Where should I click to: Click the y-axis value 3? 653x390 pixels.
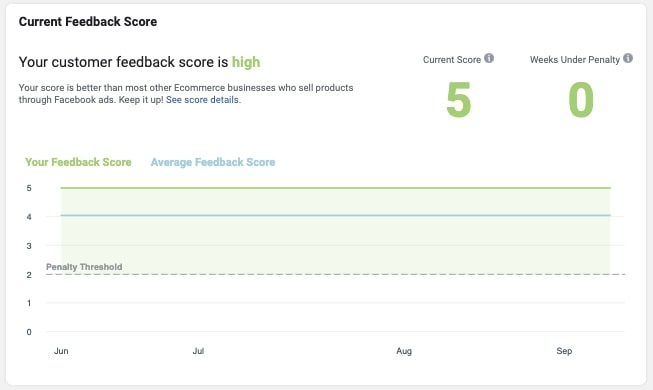[29, 246]
